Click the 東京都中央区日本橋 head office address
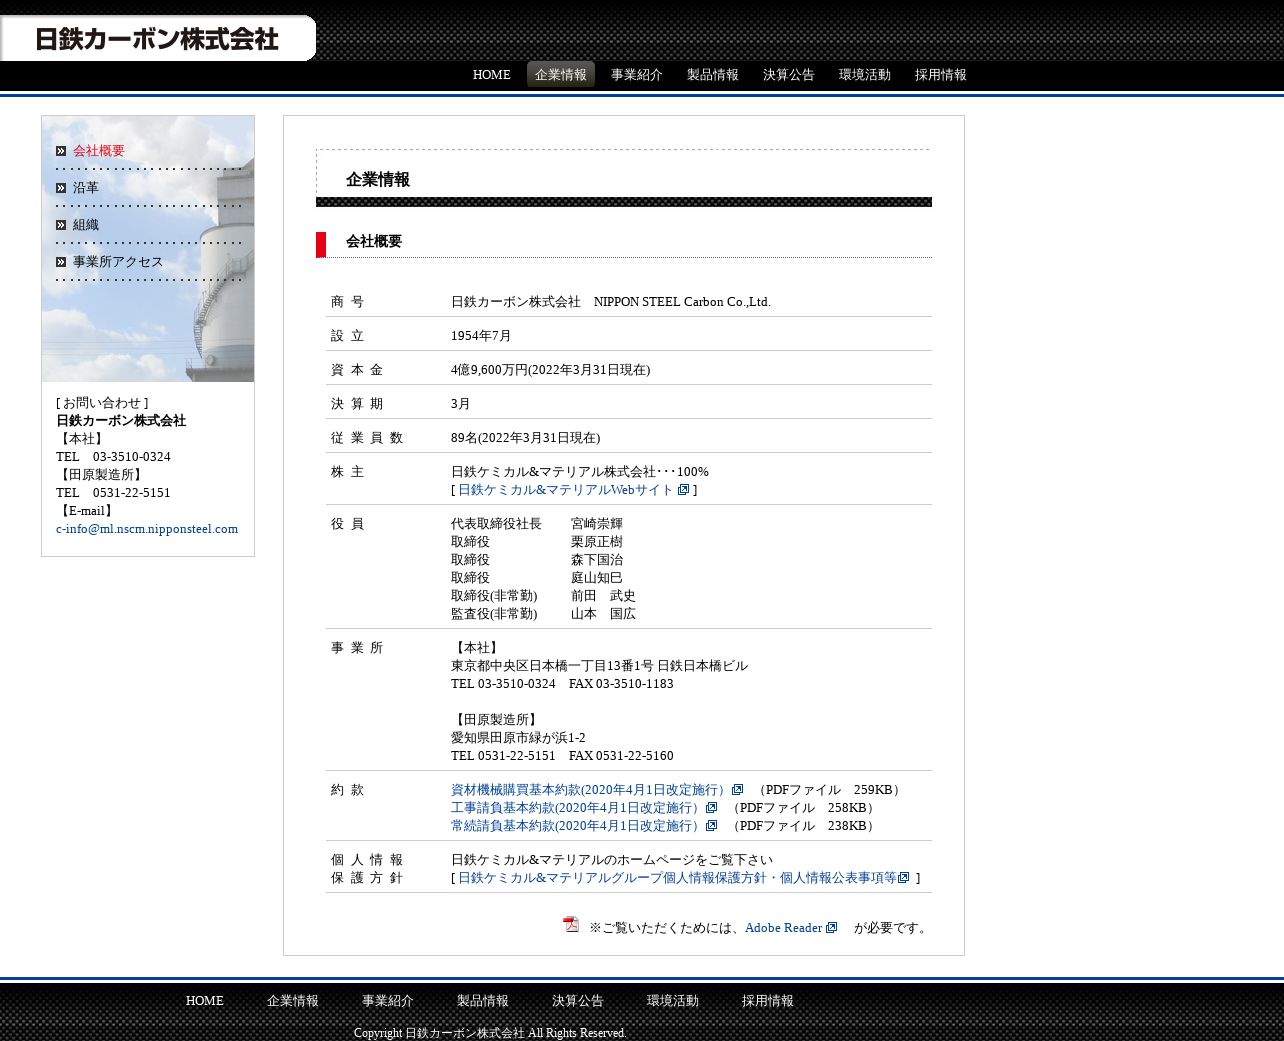Screen dimensions: 1284x1041 pyautogui.click(x=599, y=666)
